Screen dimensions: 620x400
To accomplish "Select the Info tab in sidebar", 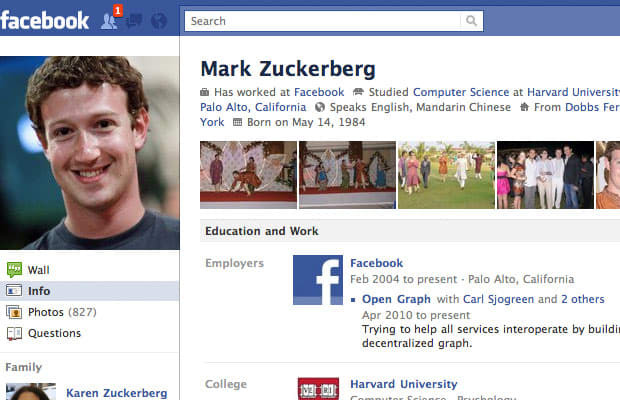I will click(89, 291).
